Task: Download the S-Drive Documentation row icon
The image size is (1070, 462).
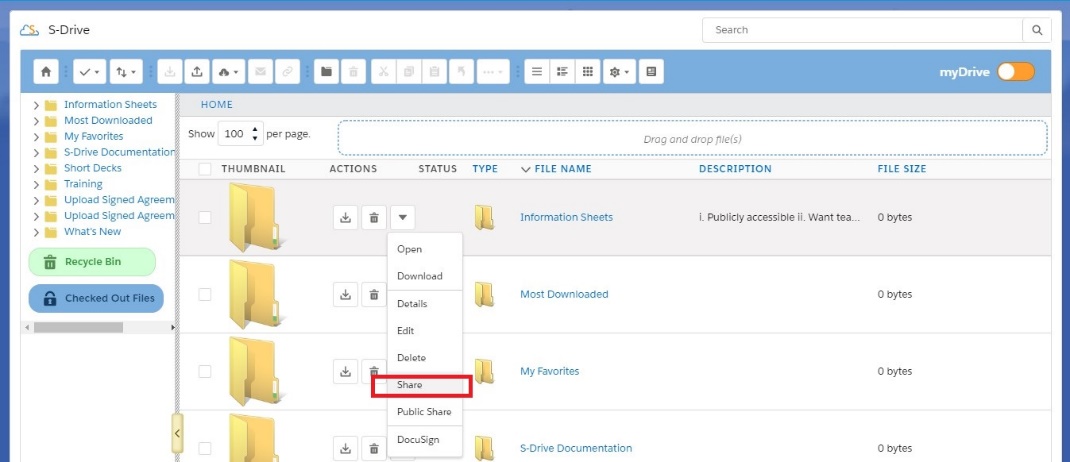Action: [346, 448]
